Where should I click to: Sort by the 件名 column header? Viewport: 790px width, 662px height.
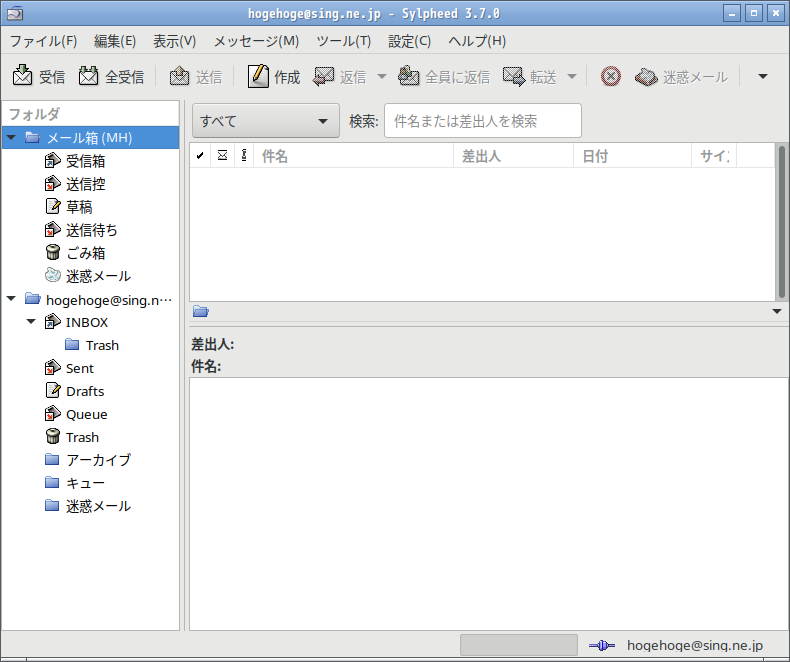coord(354,155)
